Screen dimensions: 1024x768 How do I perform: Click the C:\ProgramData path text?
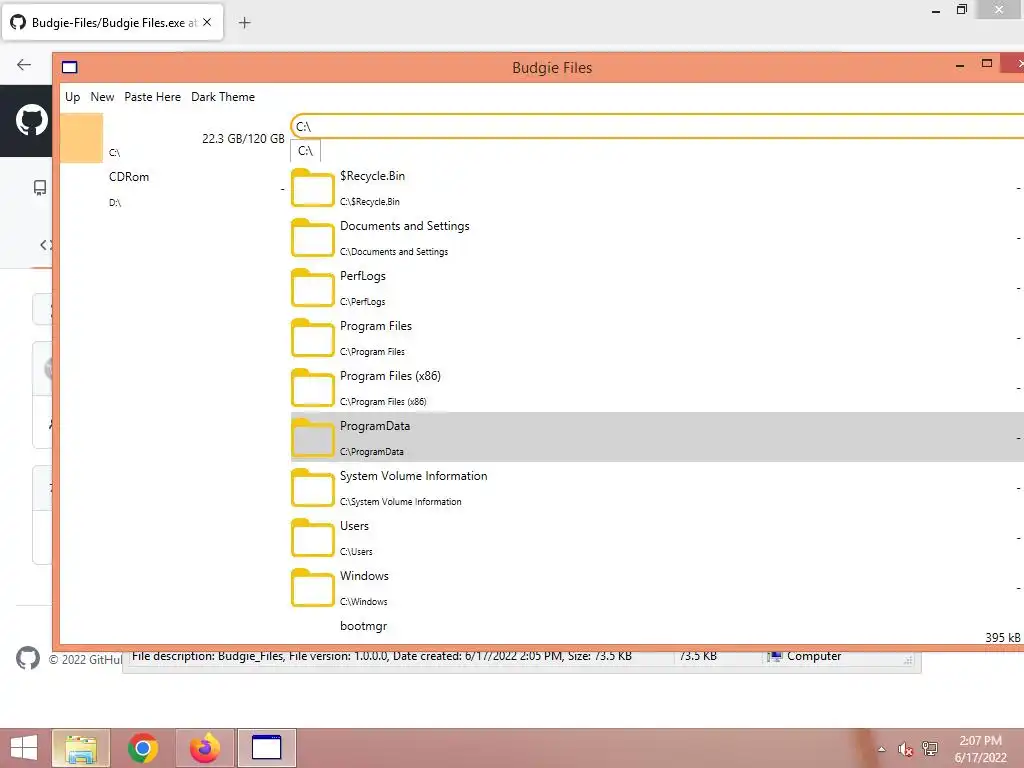point(372,452)
